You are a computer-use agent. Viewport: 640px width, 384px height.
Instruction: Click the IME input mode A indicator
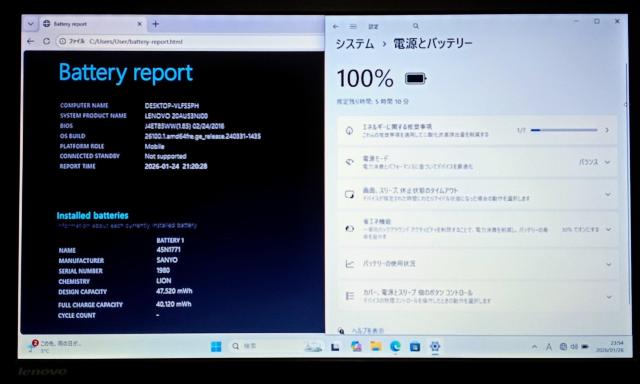pos(549,347)
